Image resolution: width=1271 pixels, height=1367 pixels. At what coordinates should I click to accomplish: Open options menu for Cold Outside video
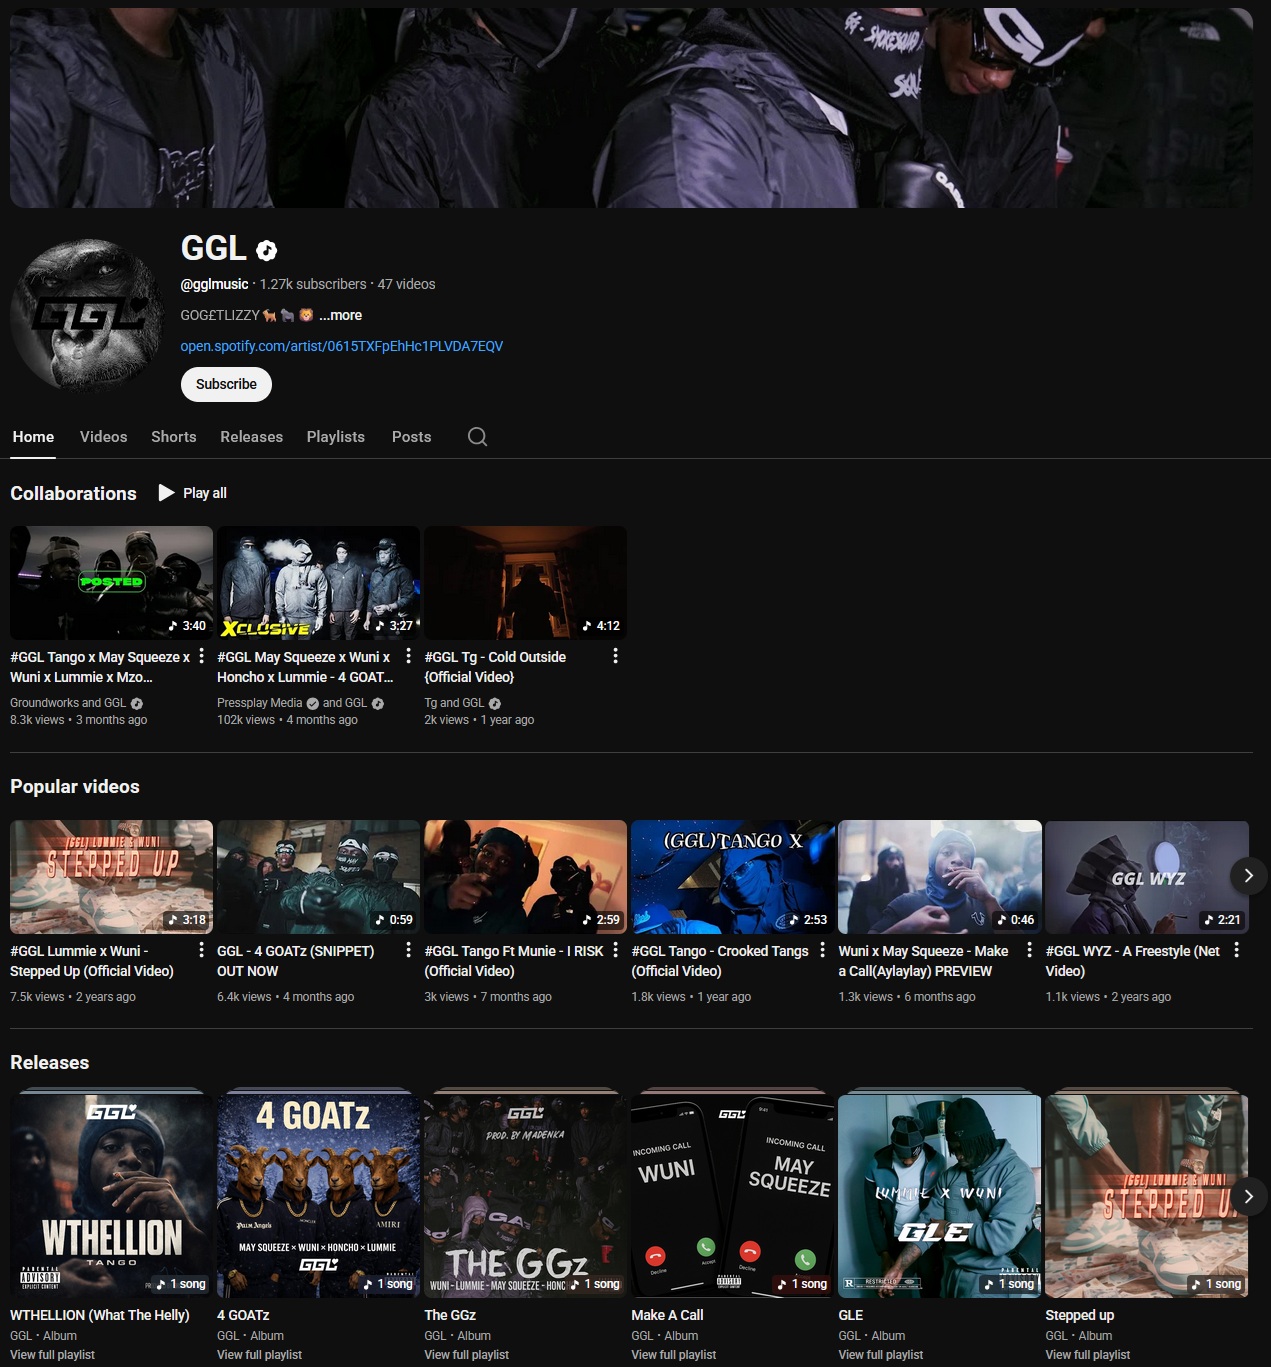616,656
